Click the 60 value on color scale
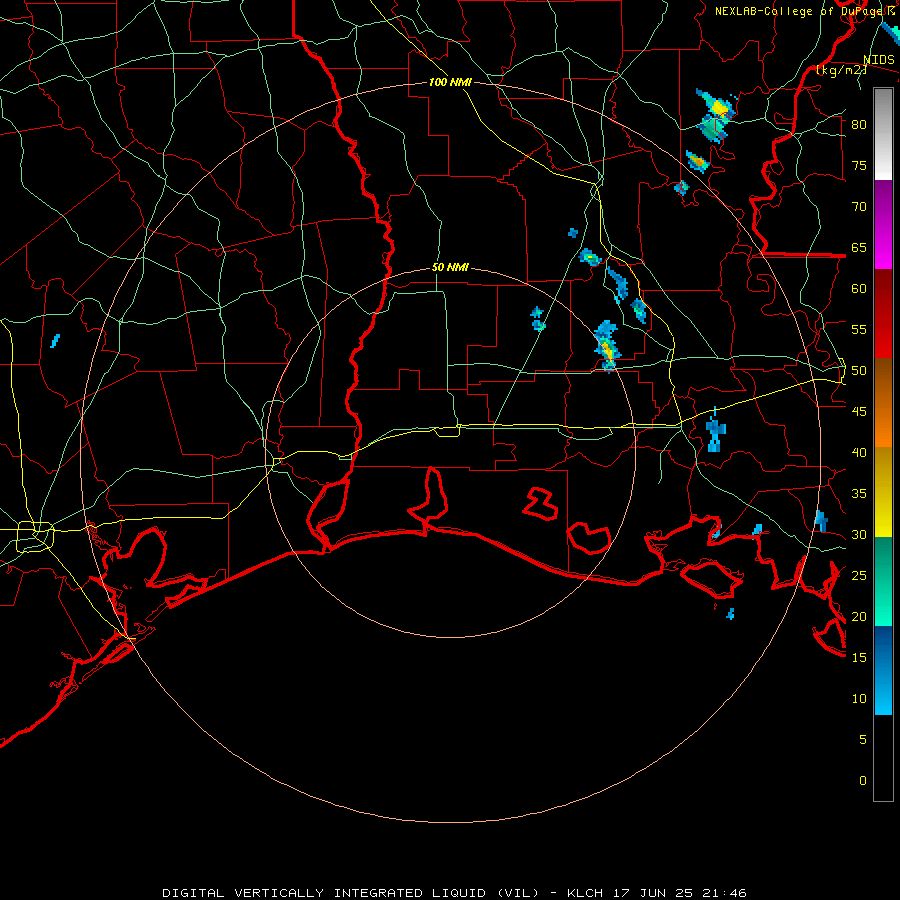900x900 pixels. [859, 289]
